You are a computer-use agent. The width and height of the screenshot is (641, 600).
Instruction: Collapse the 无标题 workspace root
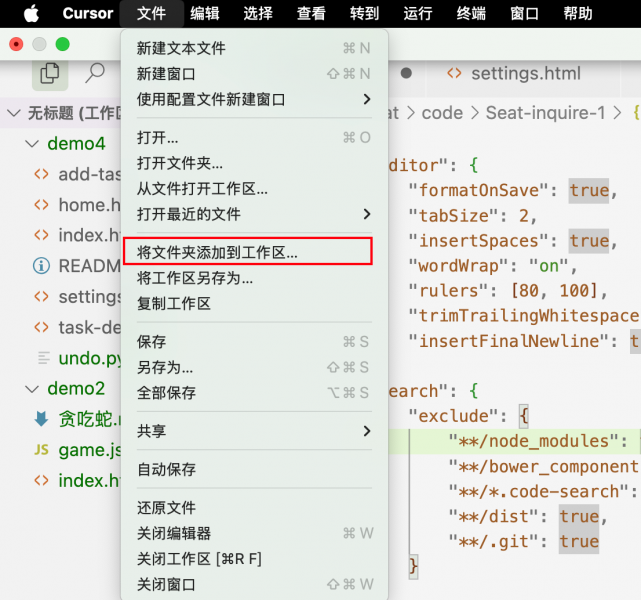pyautogui.click(x=61, y=113)
